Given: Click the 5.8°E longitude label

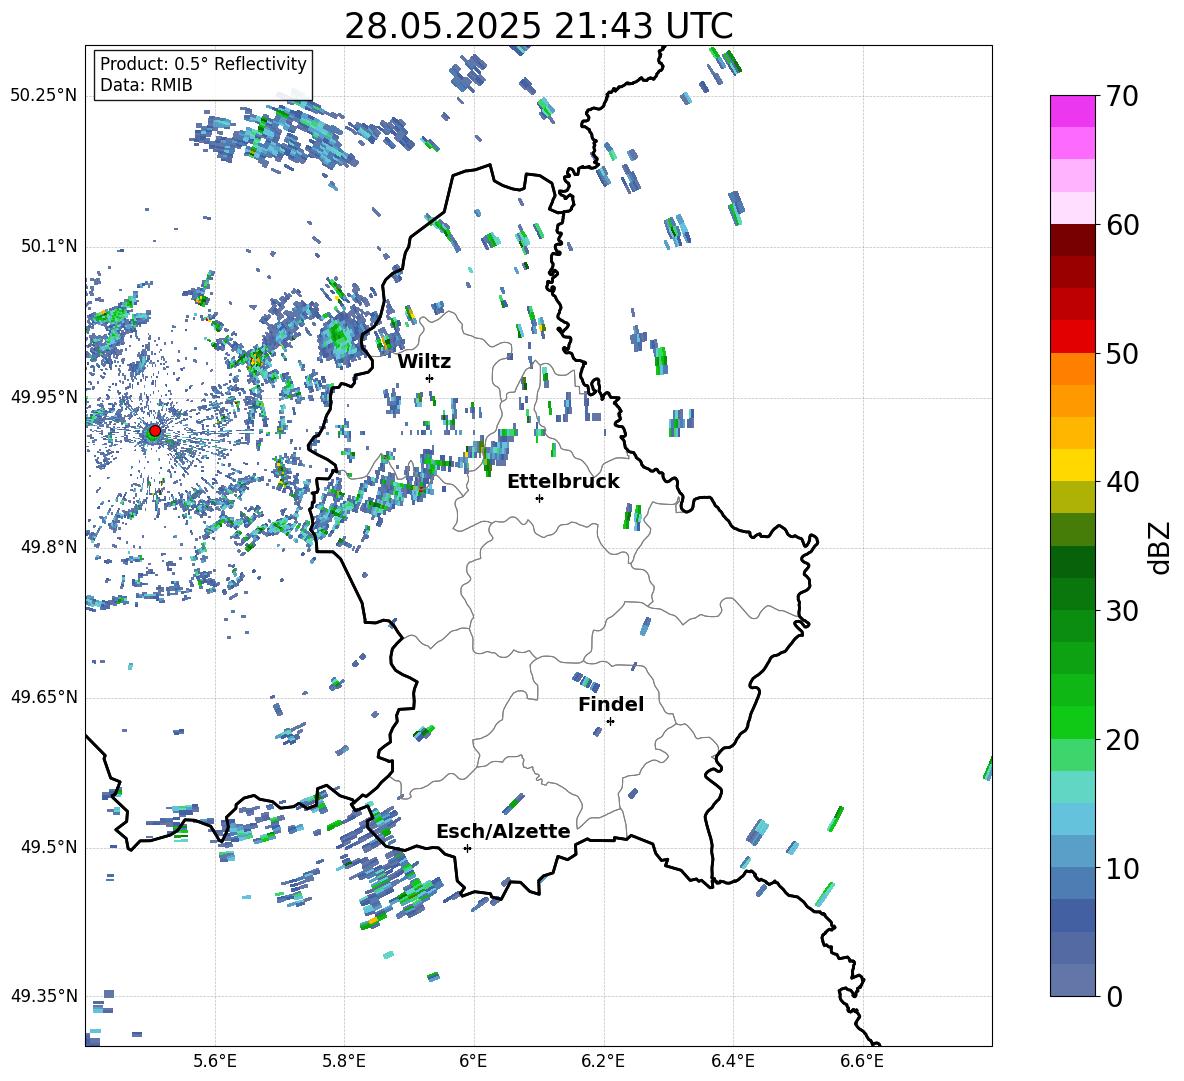Looking at the screenshot, I should point(344,1061).
